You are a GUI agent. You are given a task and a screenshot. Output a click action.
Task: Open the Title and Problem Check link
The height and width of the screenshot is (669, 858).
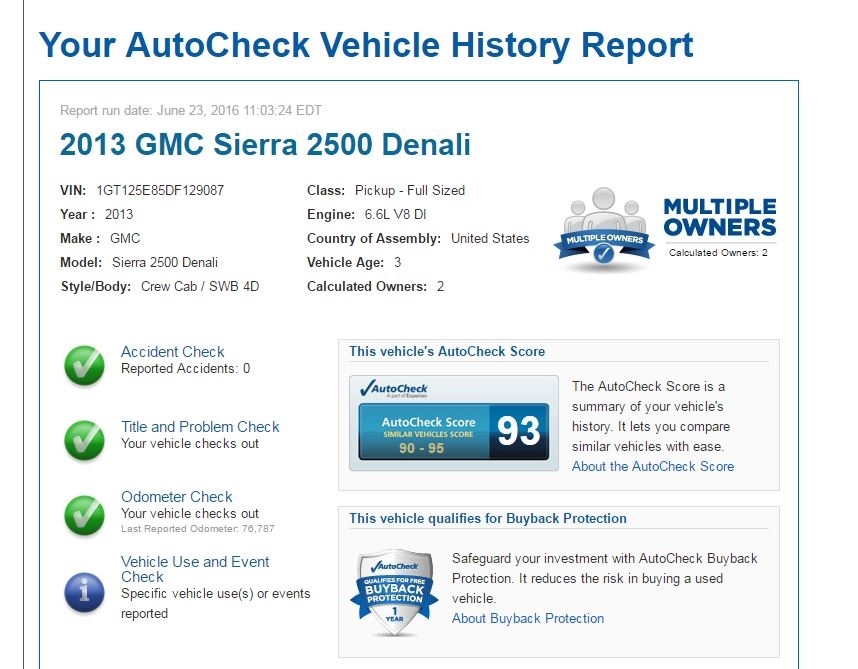[x=200, y=427]
